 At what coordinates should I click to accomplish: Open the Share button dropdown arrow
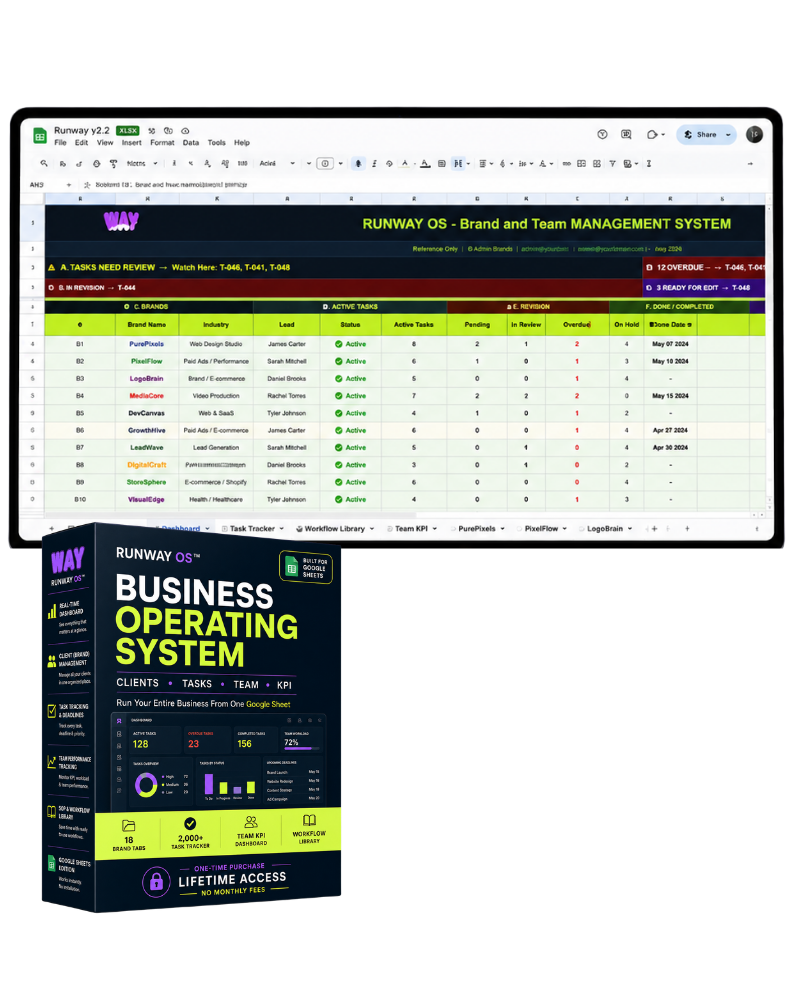(729, 135)
